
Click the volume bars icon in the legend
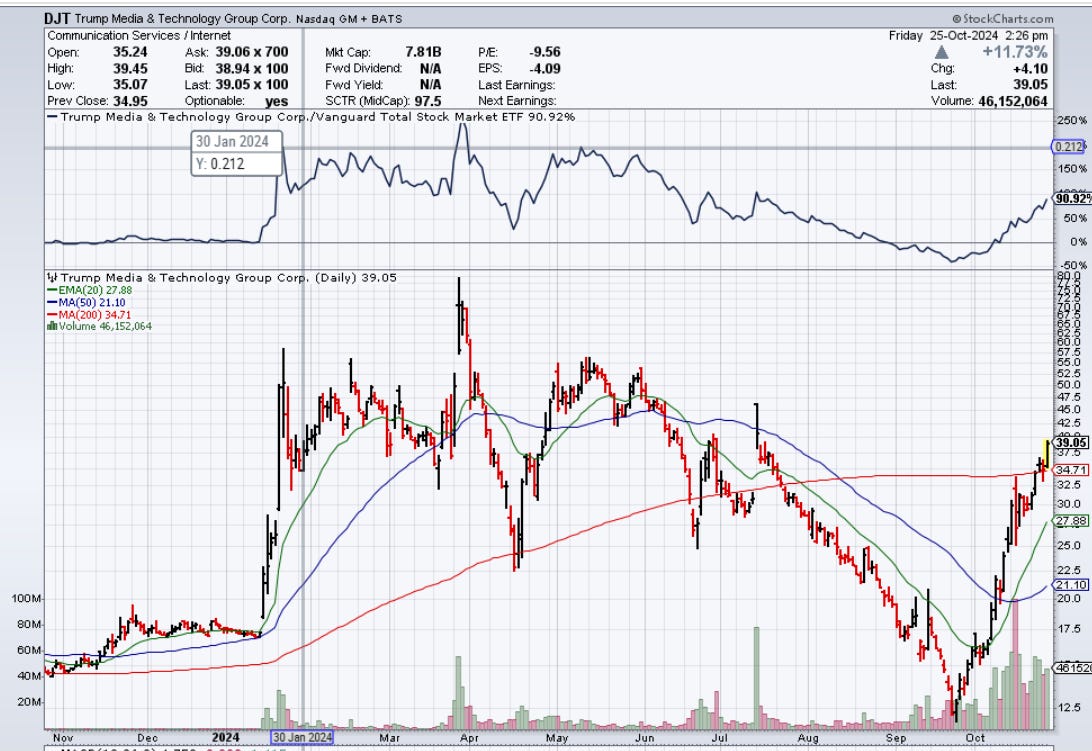point(52,326)
